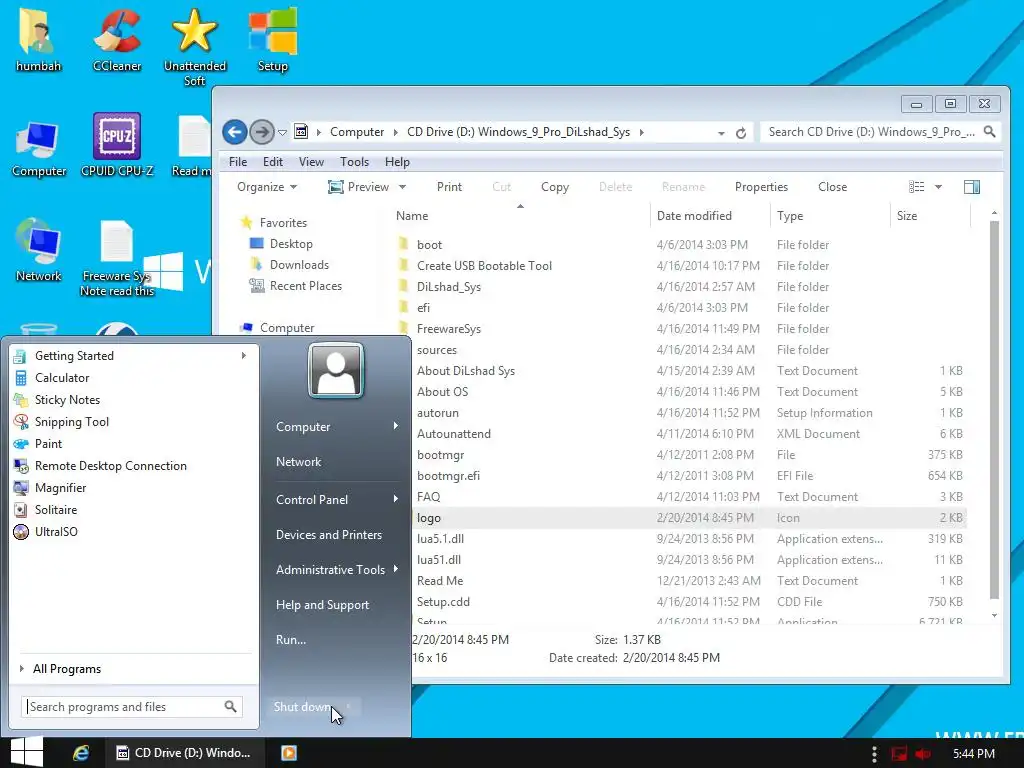1024x768 pixels.
Task: Open view options dropdown arrow
Action: [938, 187]
